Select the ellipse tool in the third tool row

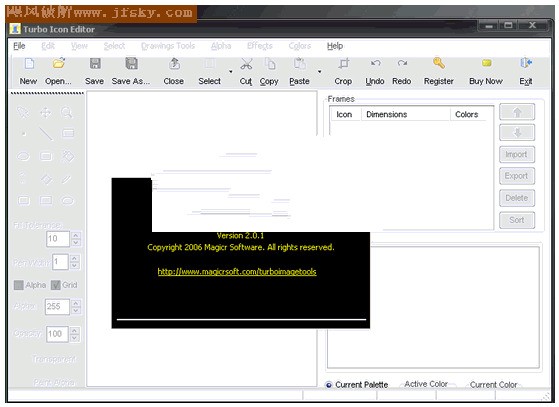(x=24, y=156)
